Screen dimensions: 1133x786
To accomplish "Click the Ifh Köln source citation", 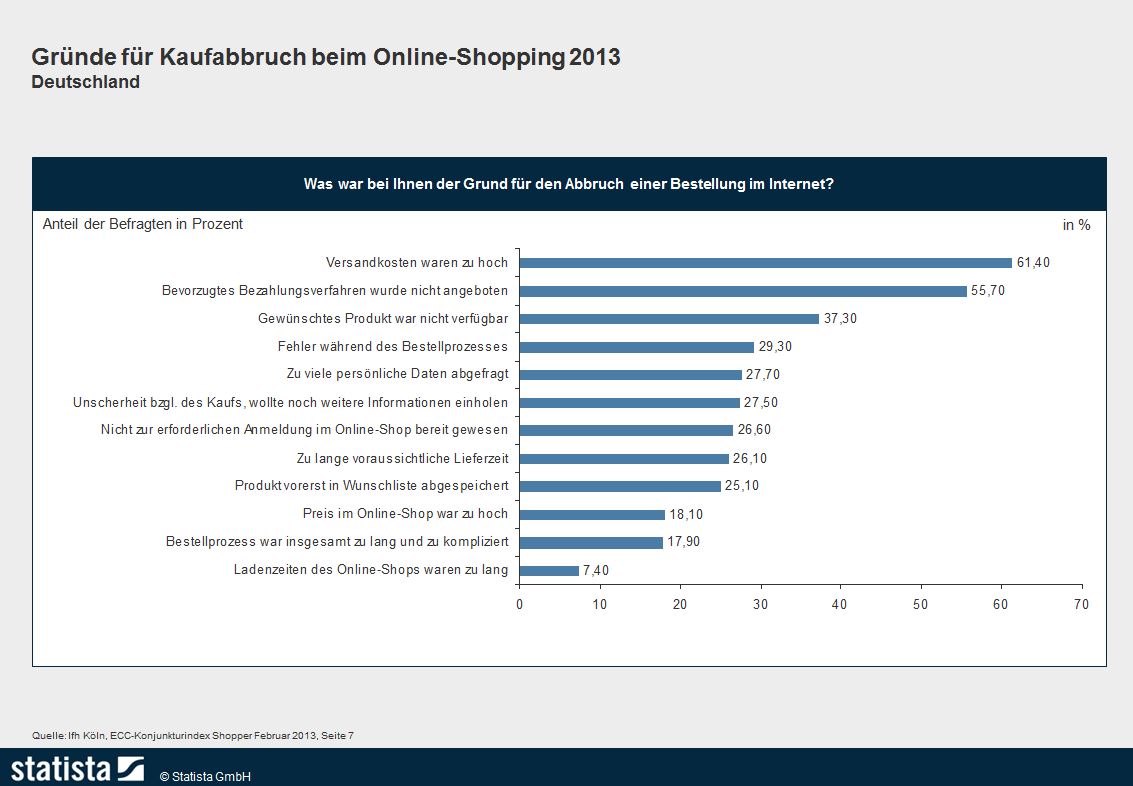I will [x=193, y=735].
